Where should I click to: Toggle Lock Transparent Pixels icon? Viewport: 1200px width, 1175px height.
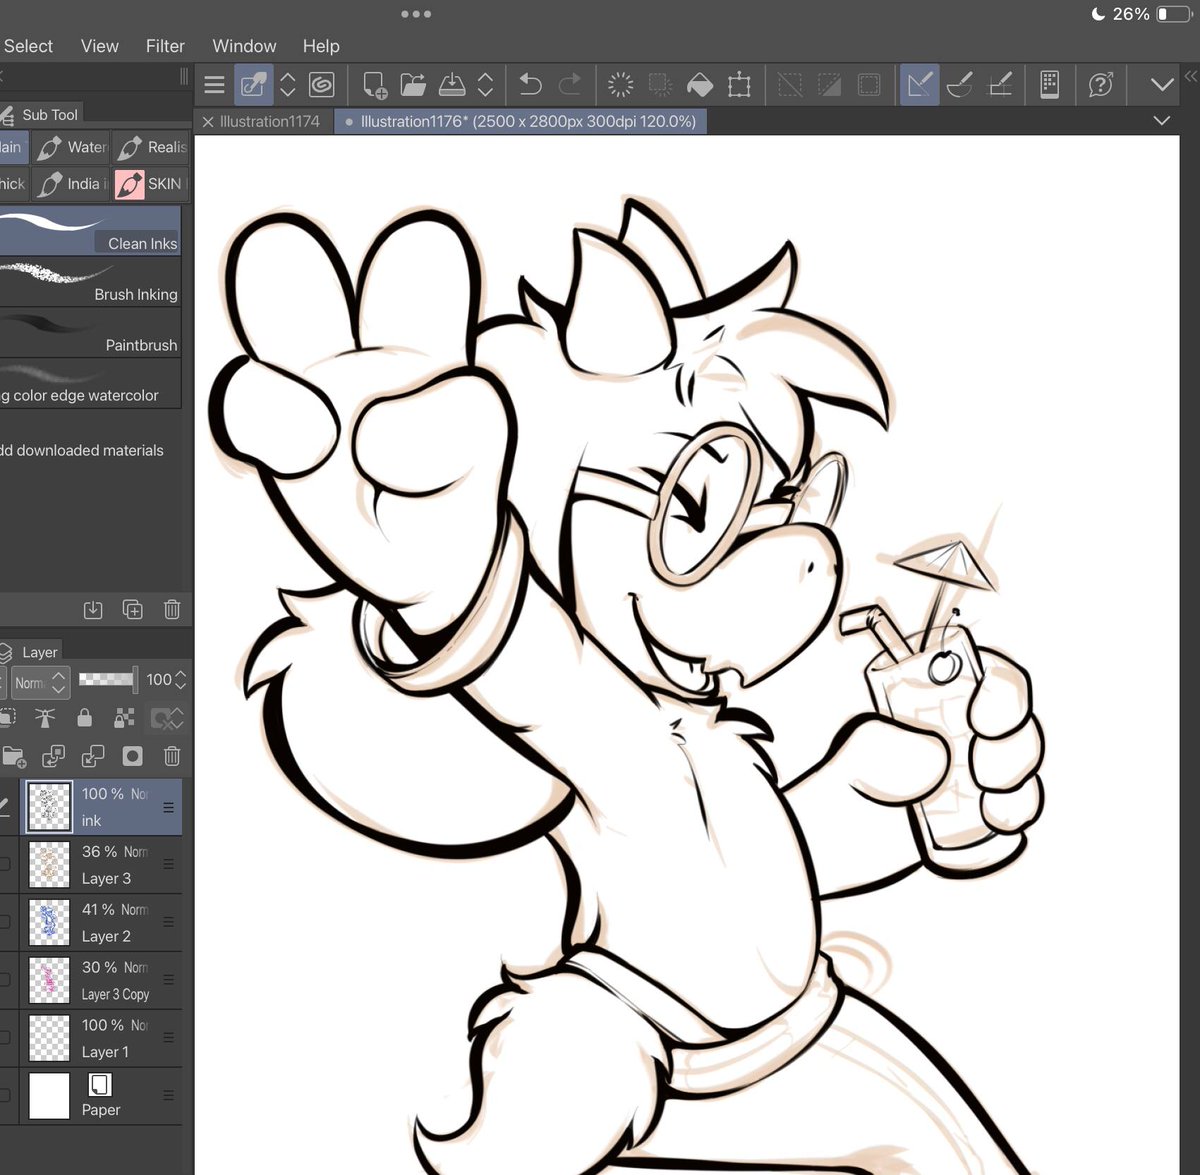pos(124,718)
